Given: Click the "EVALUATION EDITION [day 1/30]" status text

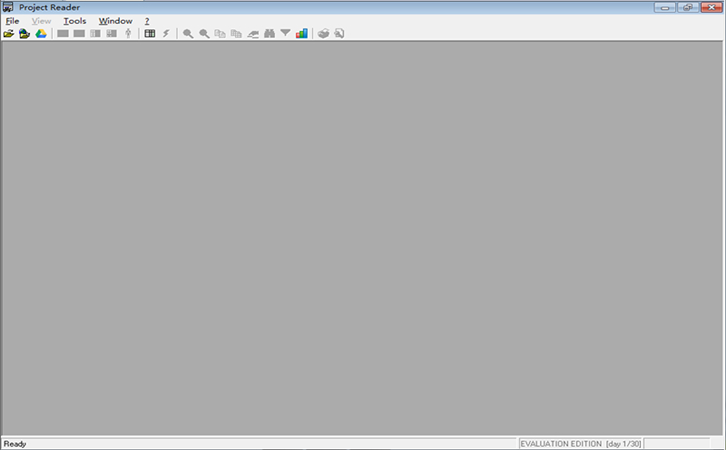Looking at the screenshot, I should point(581,444).
